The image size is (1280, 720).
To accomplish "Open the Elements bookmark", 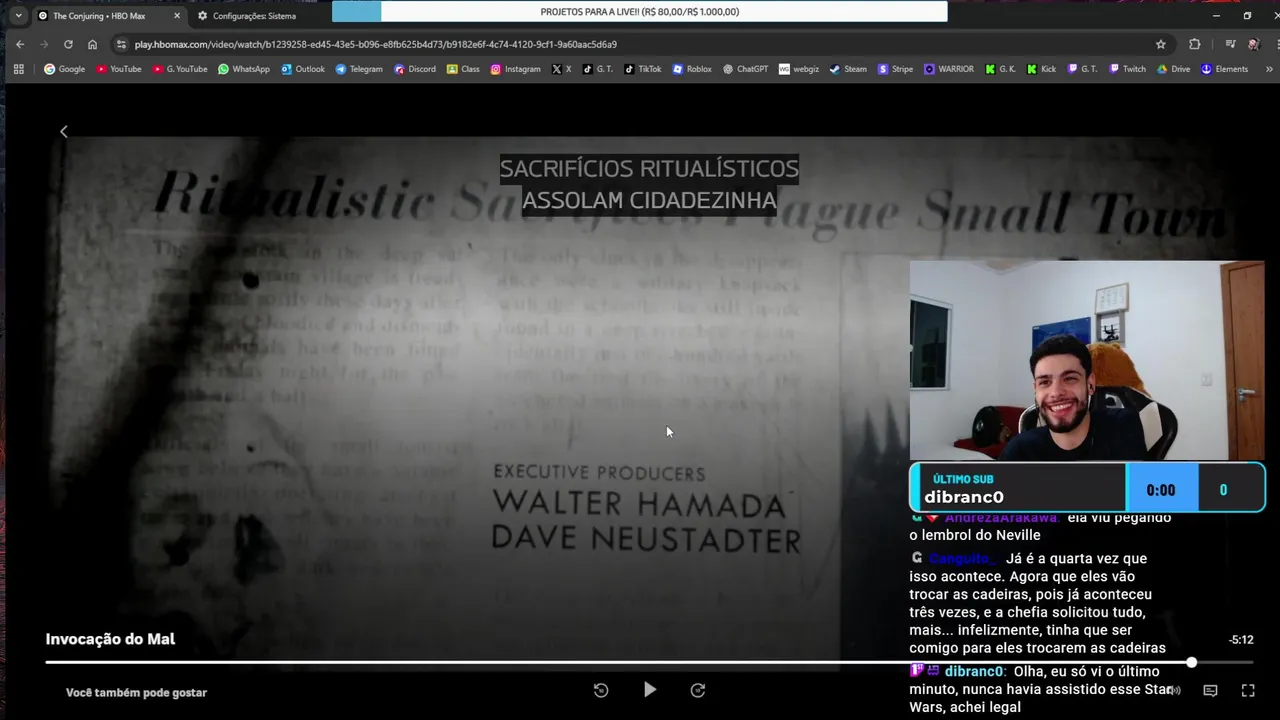I will click(x=1224, y=69).
